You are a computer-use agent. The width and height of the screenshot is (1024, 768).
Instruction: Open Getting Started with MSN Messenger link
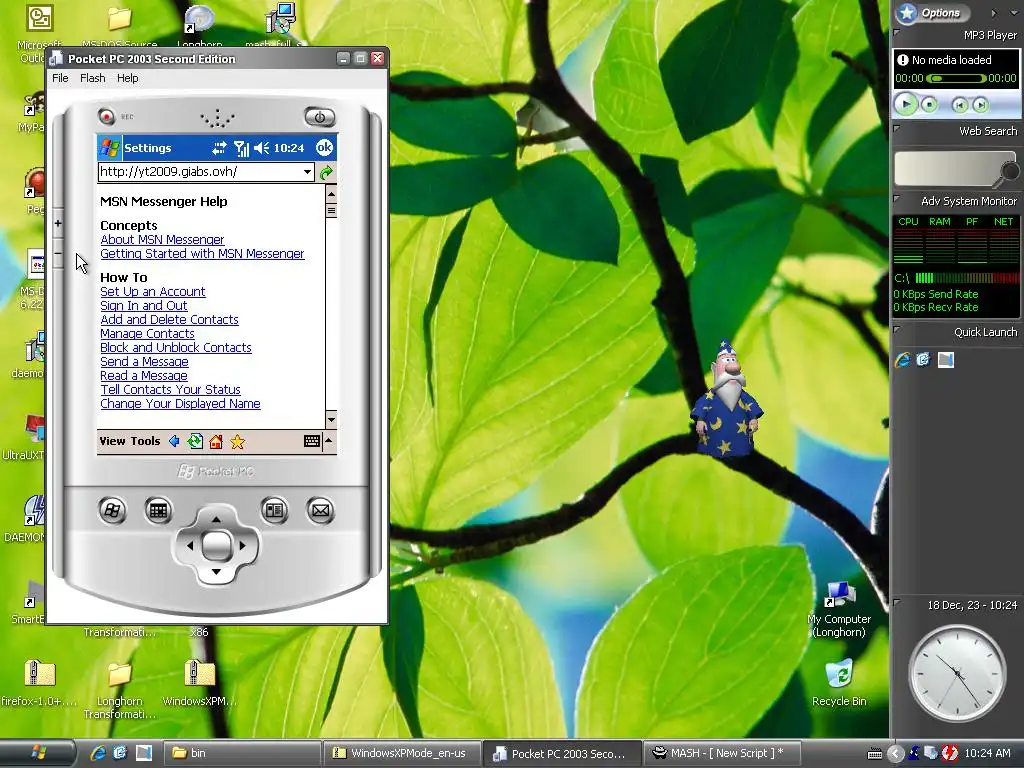click(202, 253)
